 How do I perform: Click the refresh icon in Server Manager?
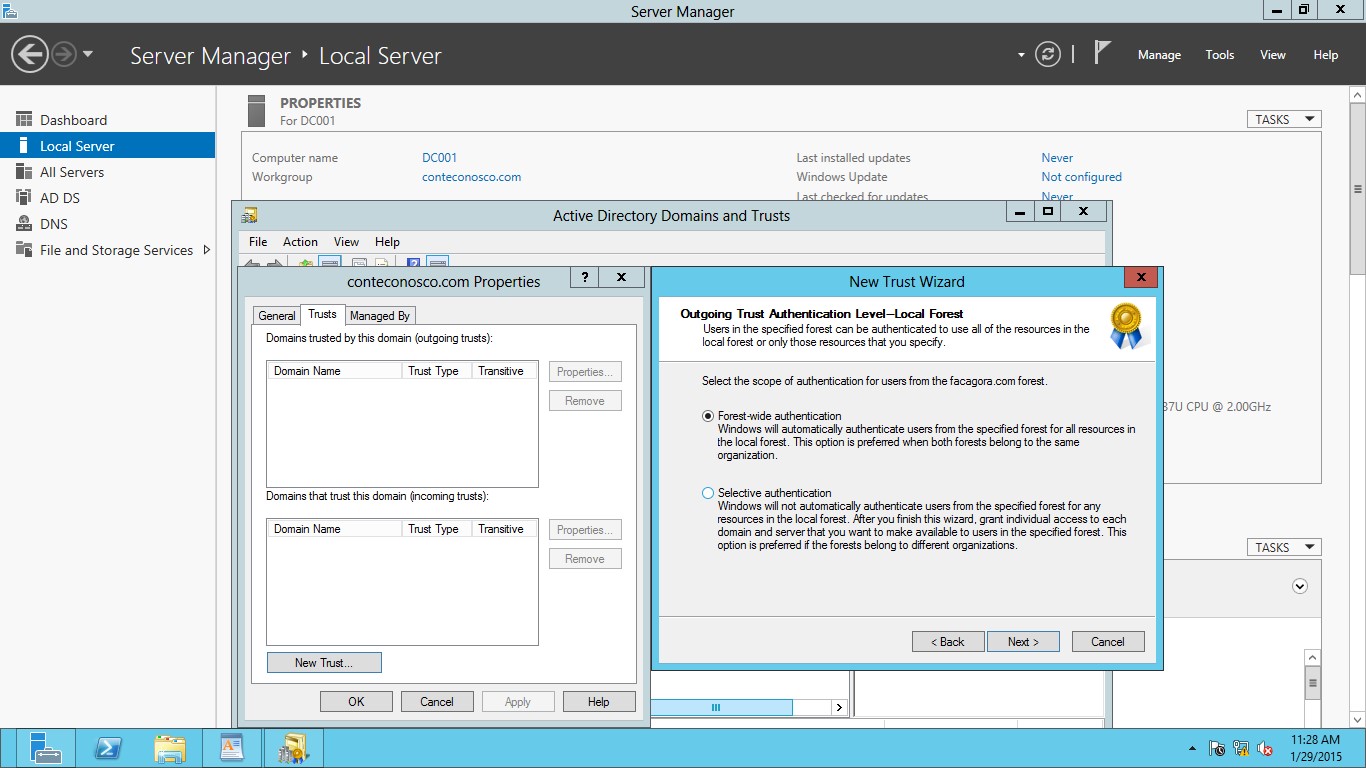click(1047, 55)
